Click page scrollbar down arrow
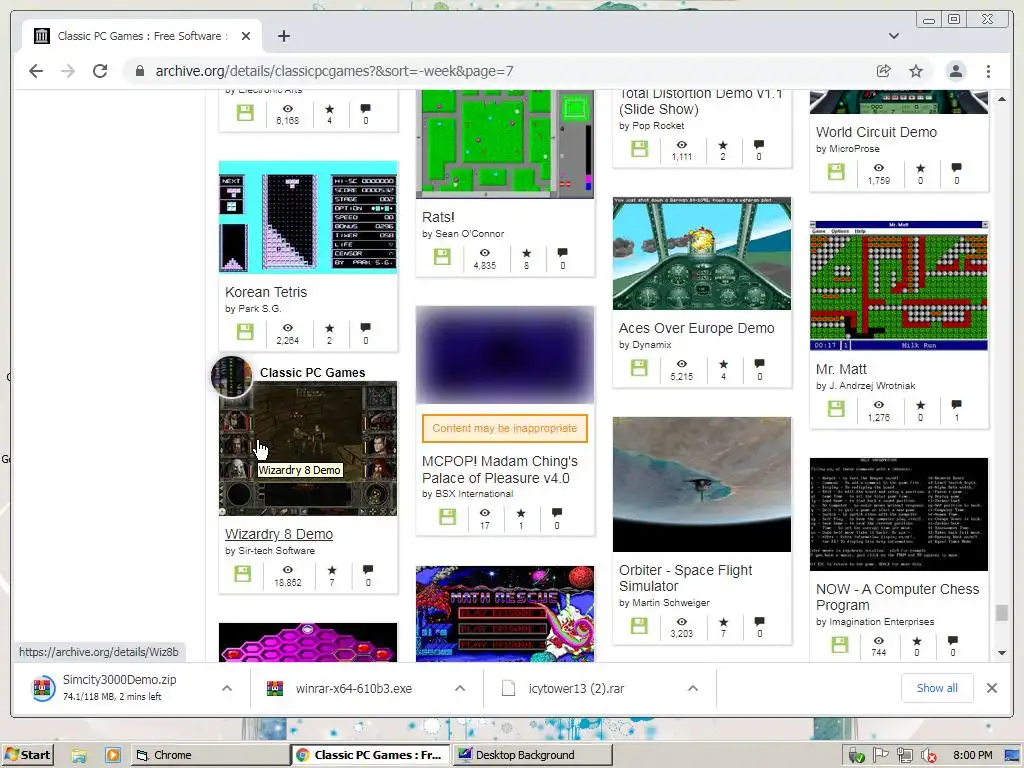The height and width of the screenshot is (768, 1024). [1002, 652]
